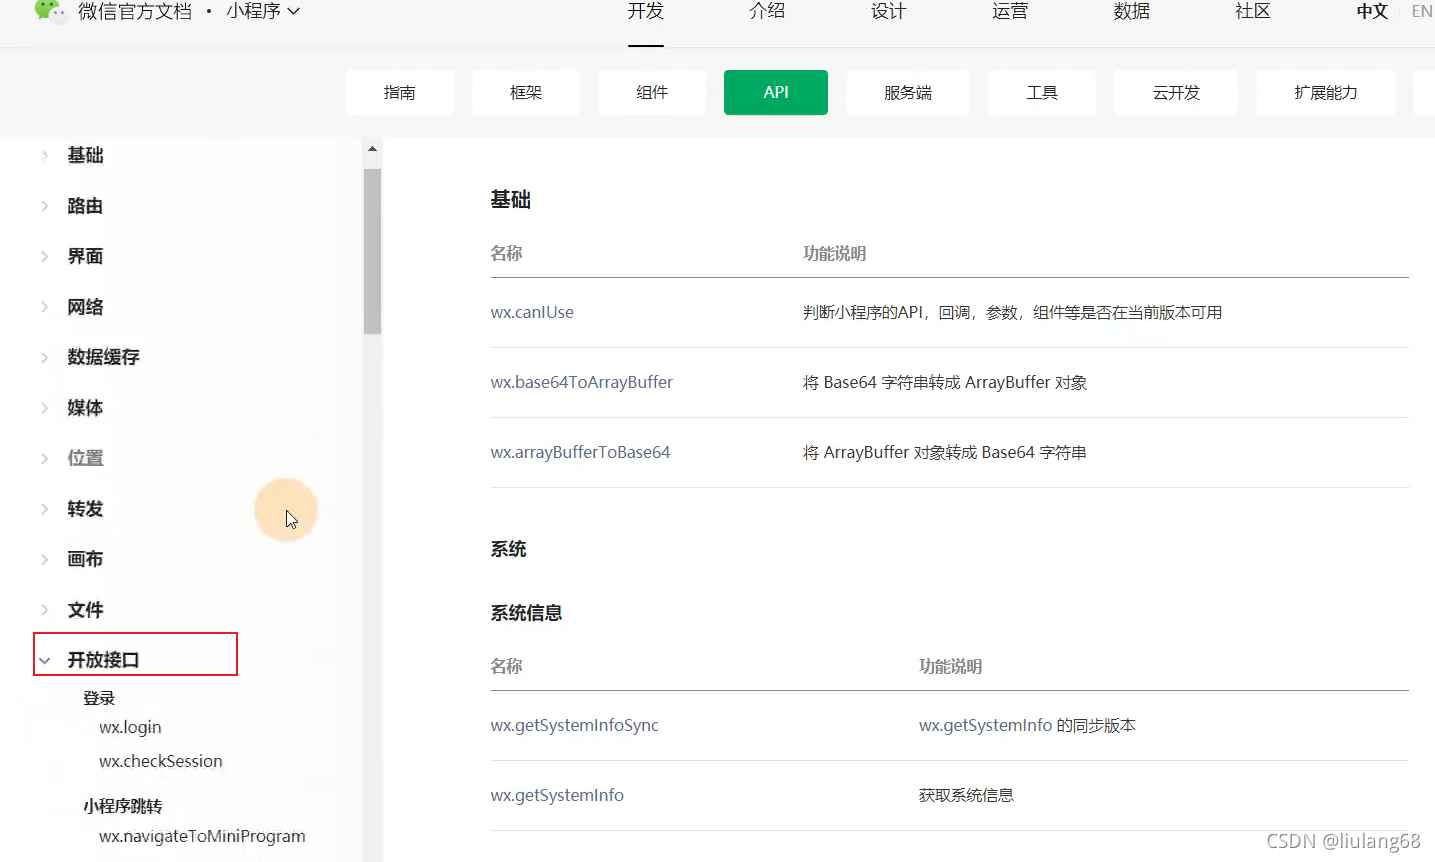Select the 开发 top navigation tab

click(645, 11)
